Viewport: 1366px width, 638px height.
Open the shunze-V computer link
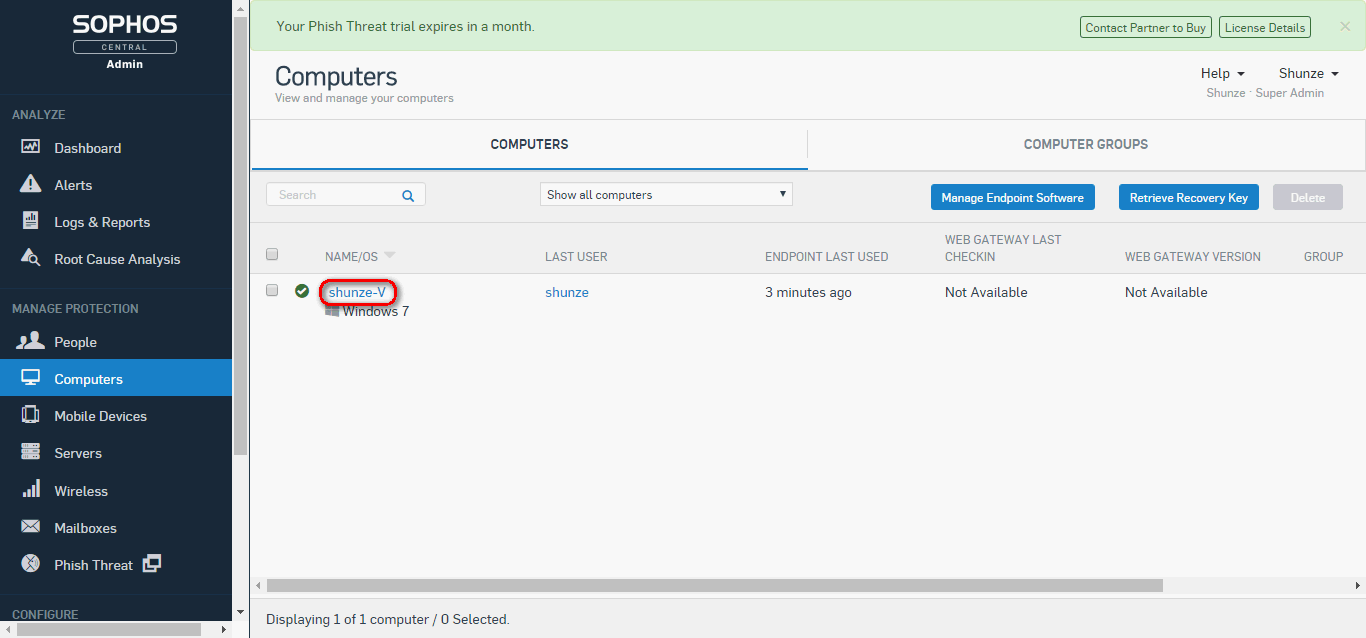tap(357, 292)
